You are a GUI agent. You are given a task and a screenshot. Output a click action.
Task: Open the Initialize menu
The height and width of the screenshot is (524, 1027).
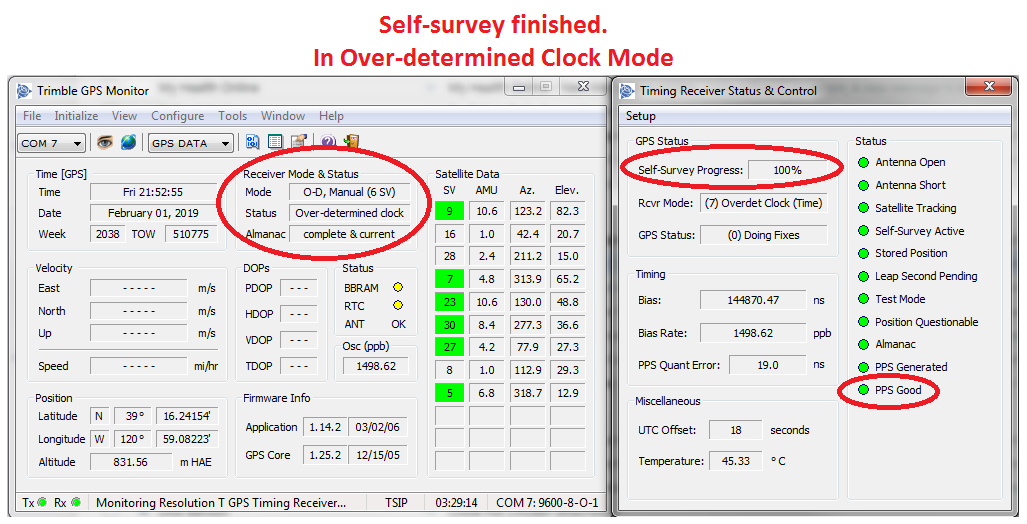point(76,116)
